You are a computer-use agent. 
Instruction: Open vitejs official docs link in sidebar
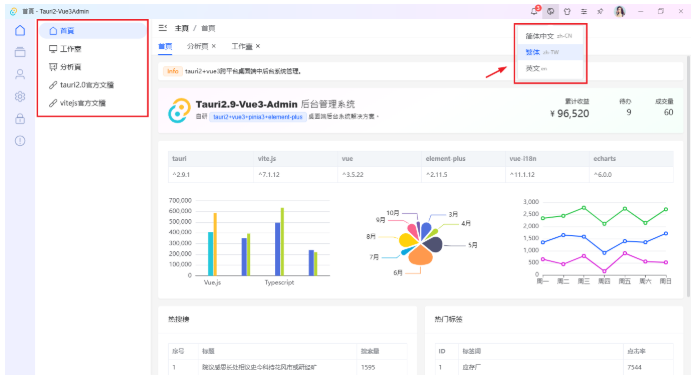point(93,103)
